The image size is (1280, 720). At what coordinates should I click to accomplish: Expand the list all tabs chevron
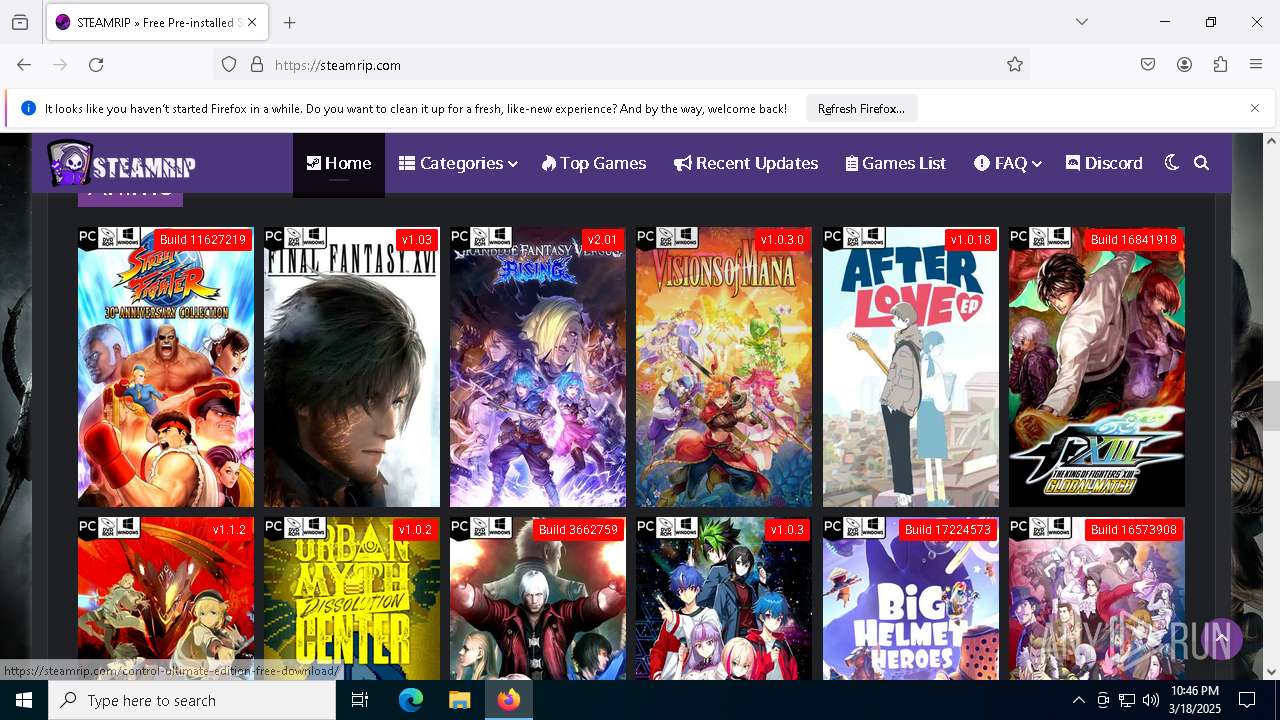1082,22
